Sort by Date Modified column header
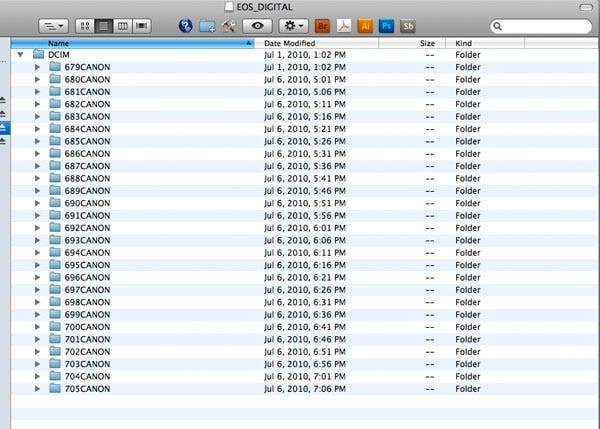 (316, 43)
